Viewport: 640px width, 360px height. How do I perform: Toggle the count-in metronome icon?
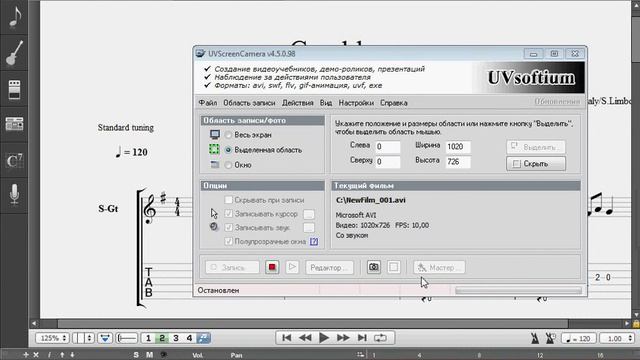pyautogui.click(x=550, y=338)
